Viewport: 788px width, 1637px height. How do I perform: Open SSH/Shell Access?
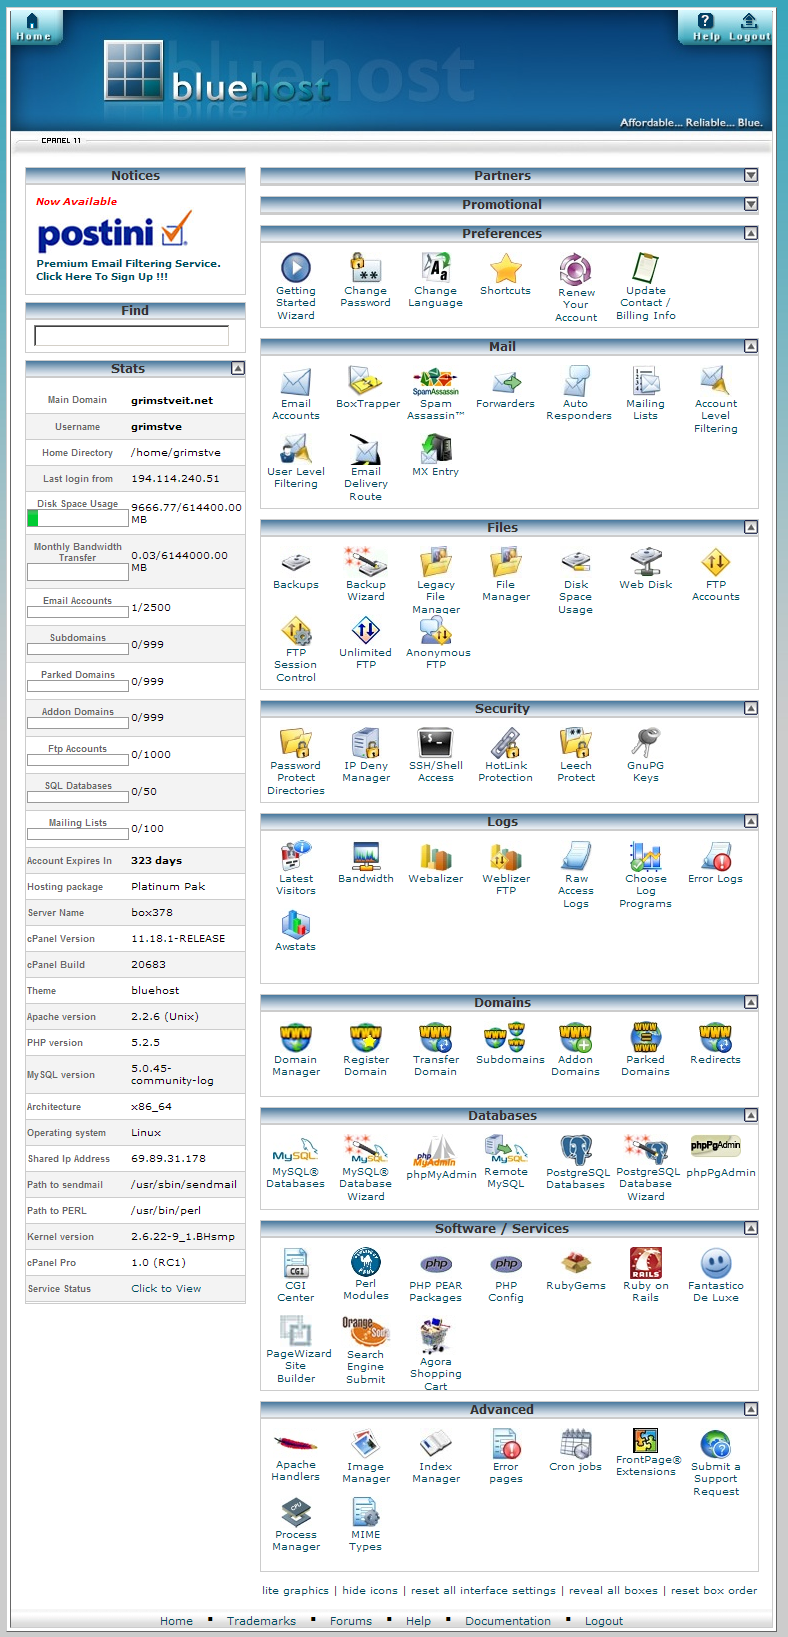tap(436, 756)
